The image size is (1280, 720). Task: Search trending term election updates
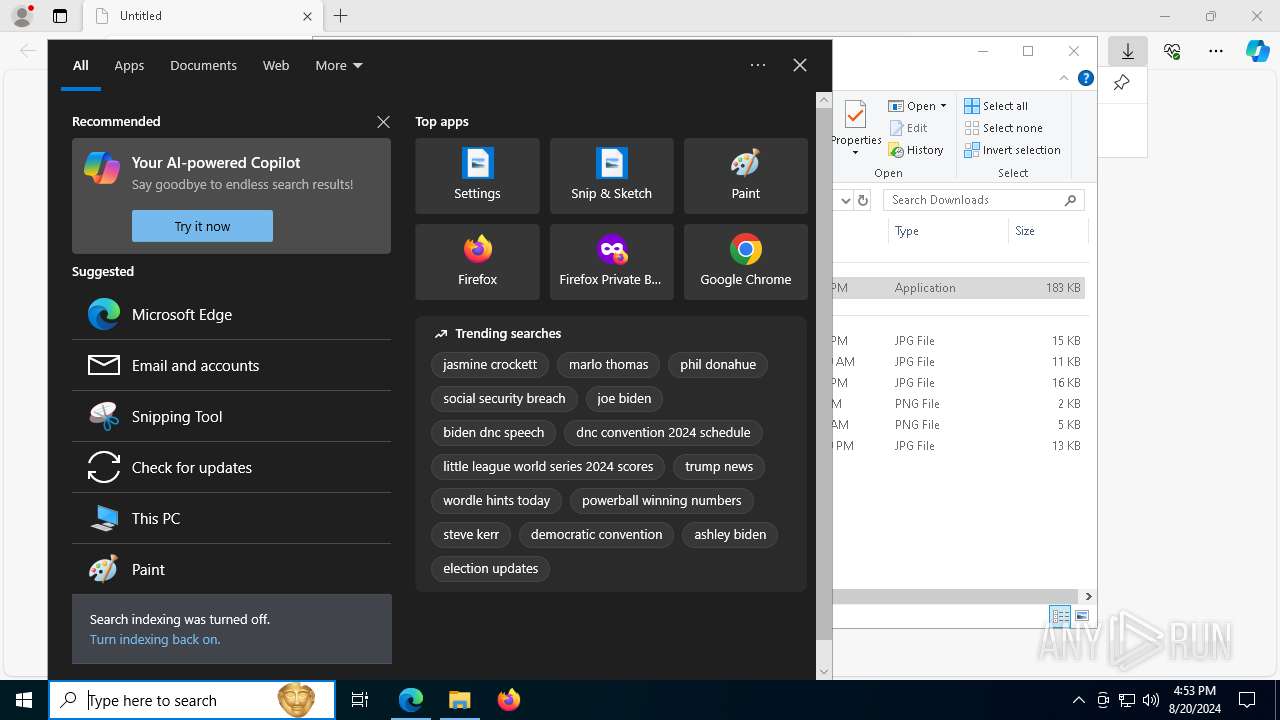[x=490, y=569]
